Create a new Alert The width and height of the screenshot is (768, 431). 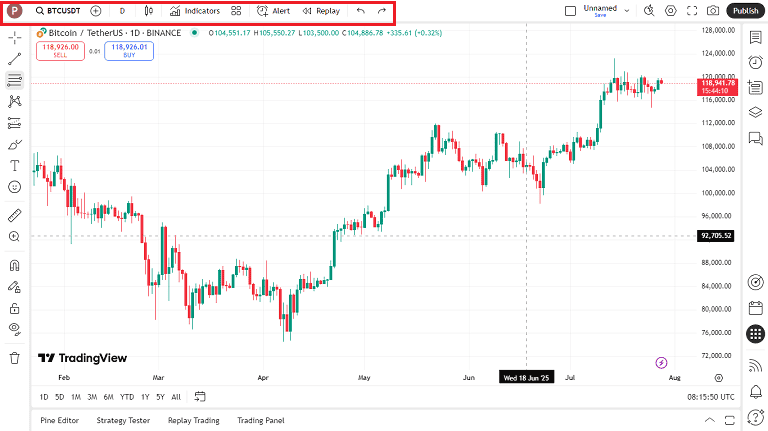(x=273, y=11)
